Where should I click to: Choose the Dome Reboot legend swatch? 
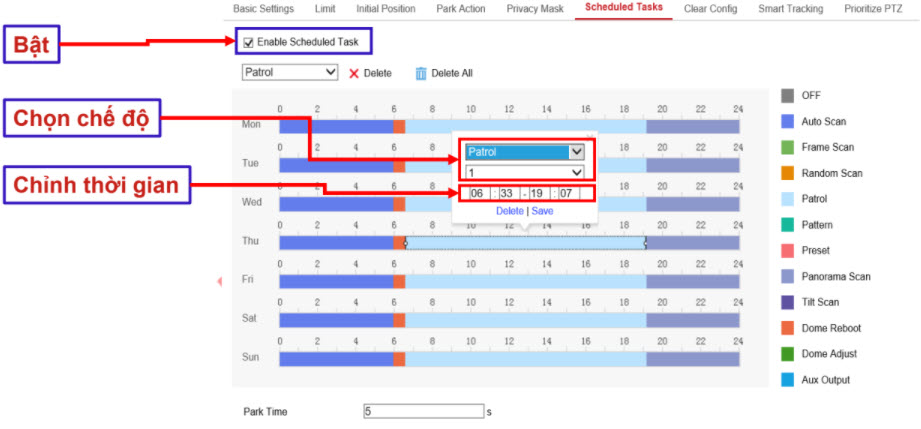point(788,328)
